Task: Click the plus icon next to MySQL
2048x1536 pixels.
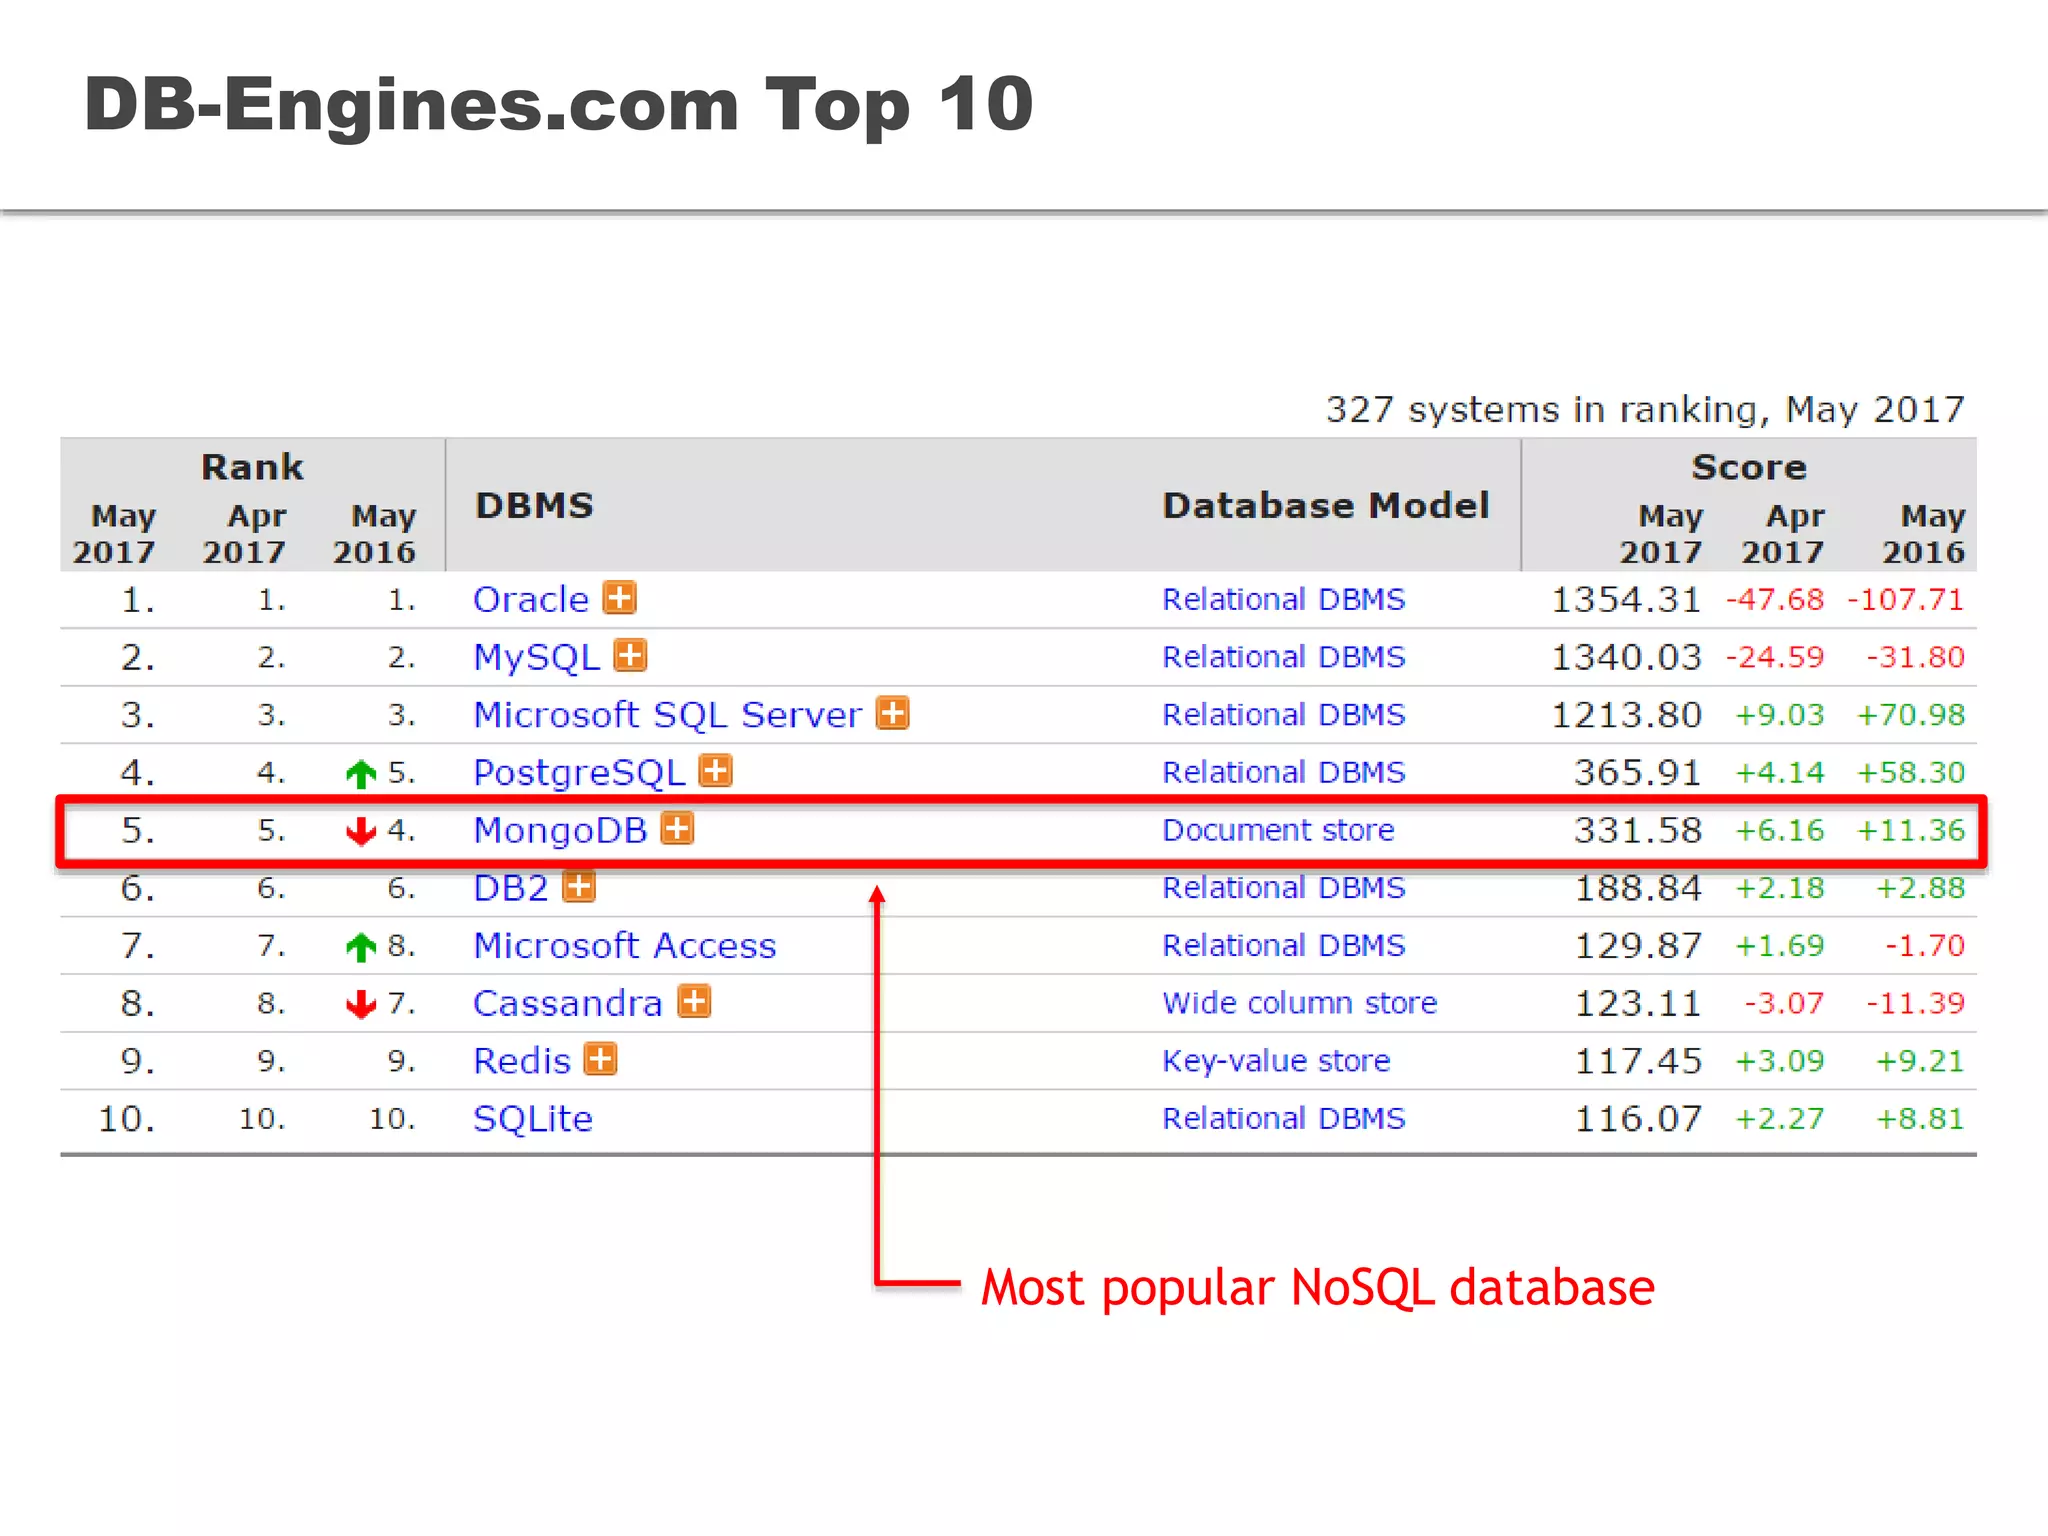Action: click(630, 656)
